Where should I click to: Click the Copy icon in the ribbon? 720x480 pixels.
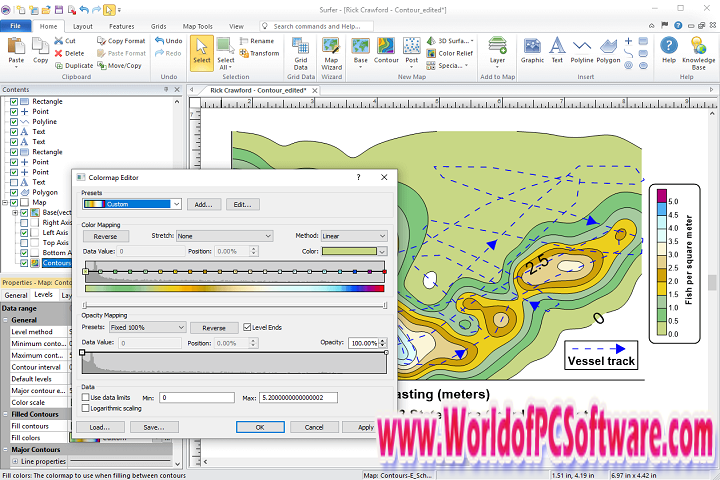tap(40, 46)
